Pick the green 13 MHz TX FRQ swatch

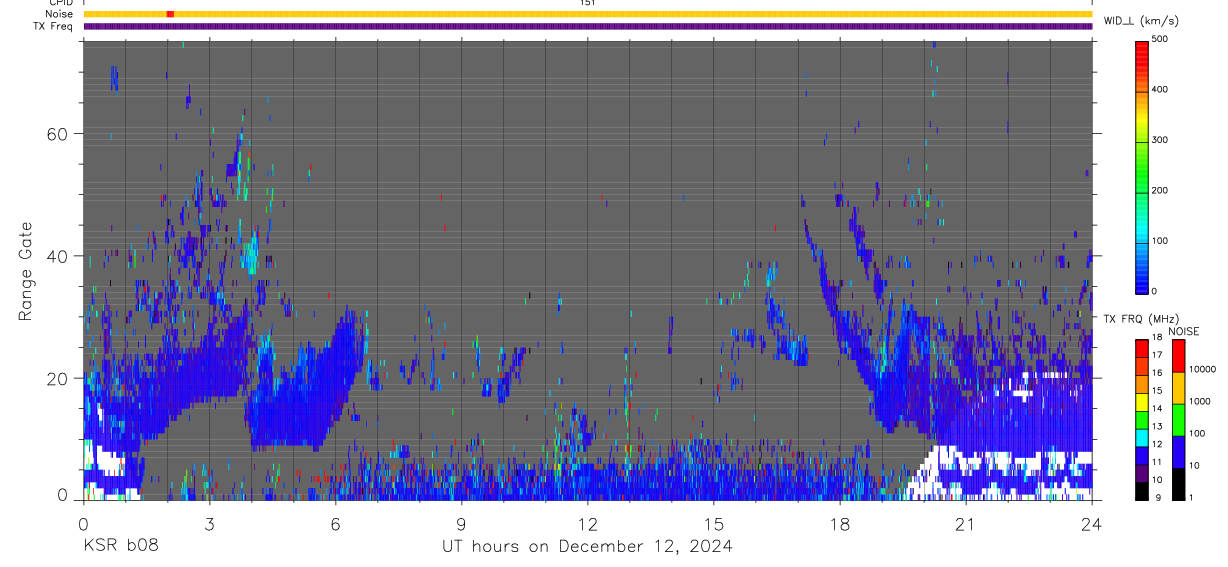1142,419
